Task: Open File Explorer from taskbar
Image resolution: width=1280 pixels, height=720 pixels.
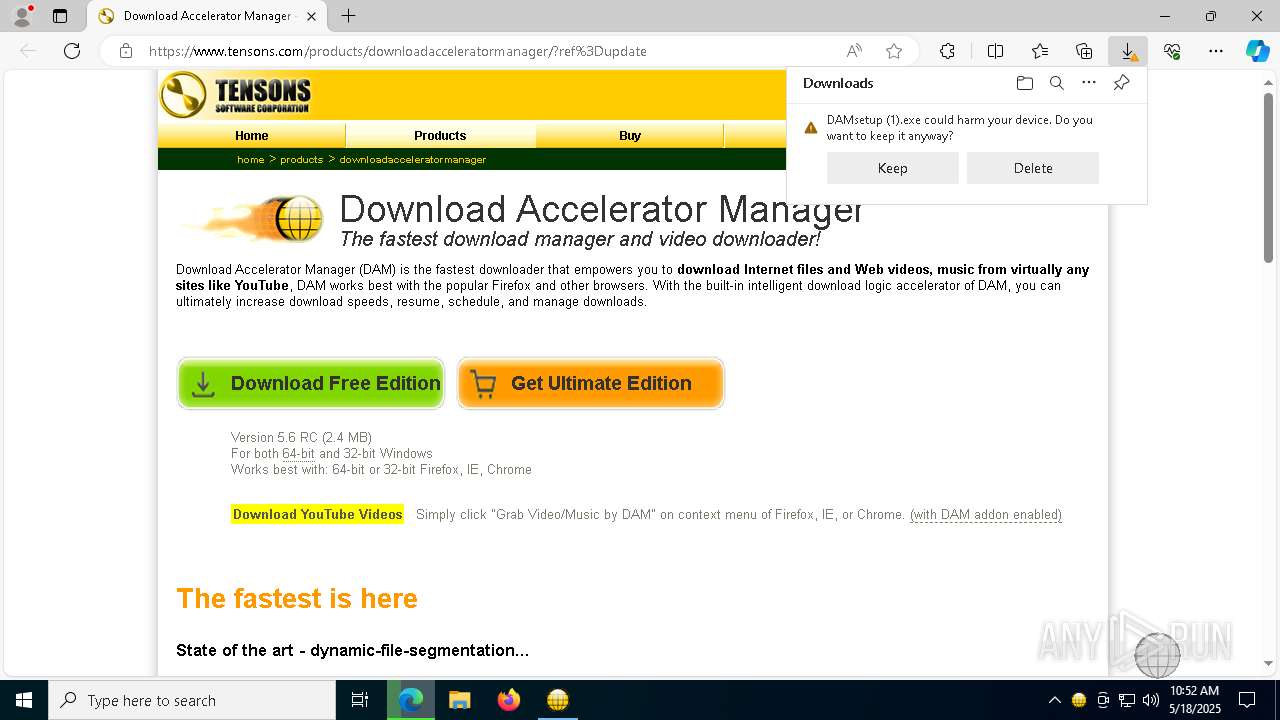Action: pos(459,700)
